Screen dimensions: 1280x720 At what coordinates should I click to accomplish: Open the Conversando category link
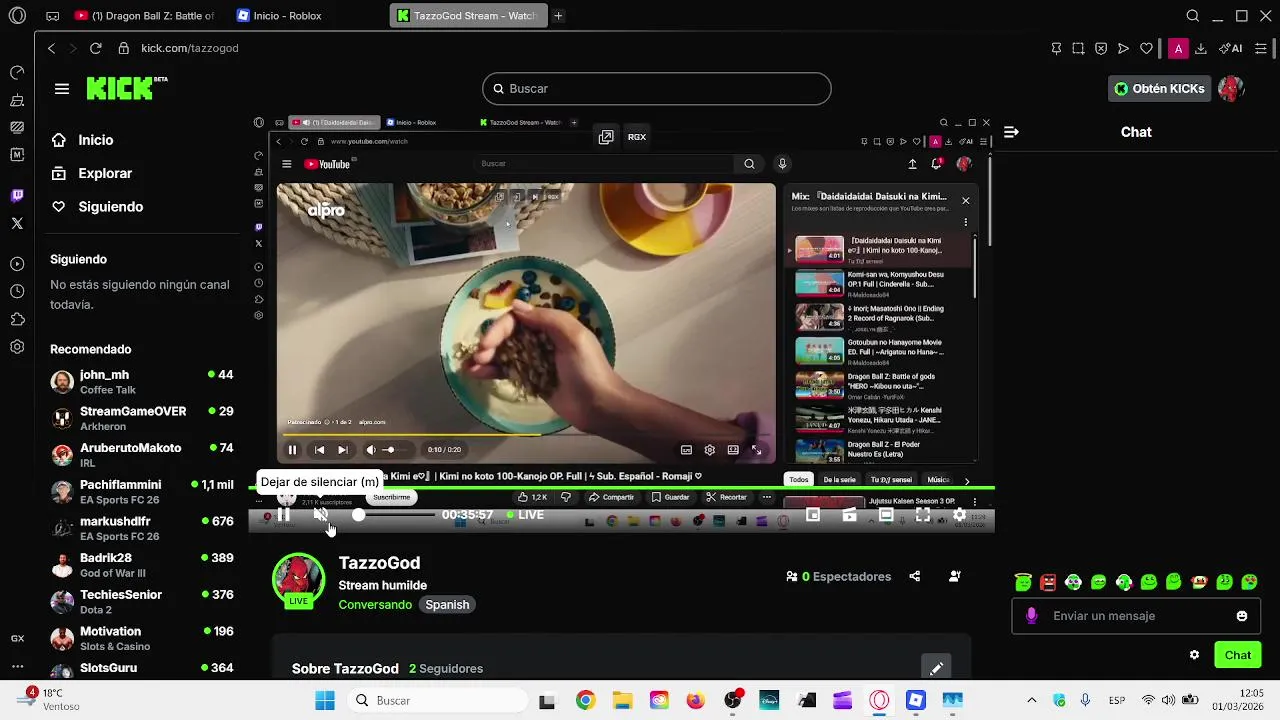(x=375, y=605)
